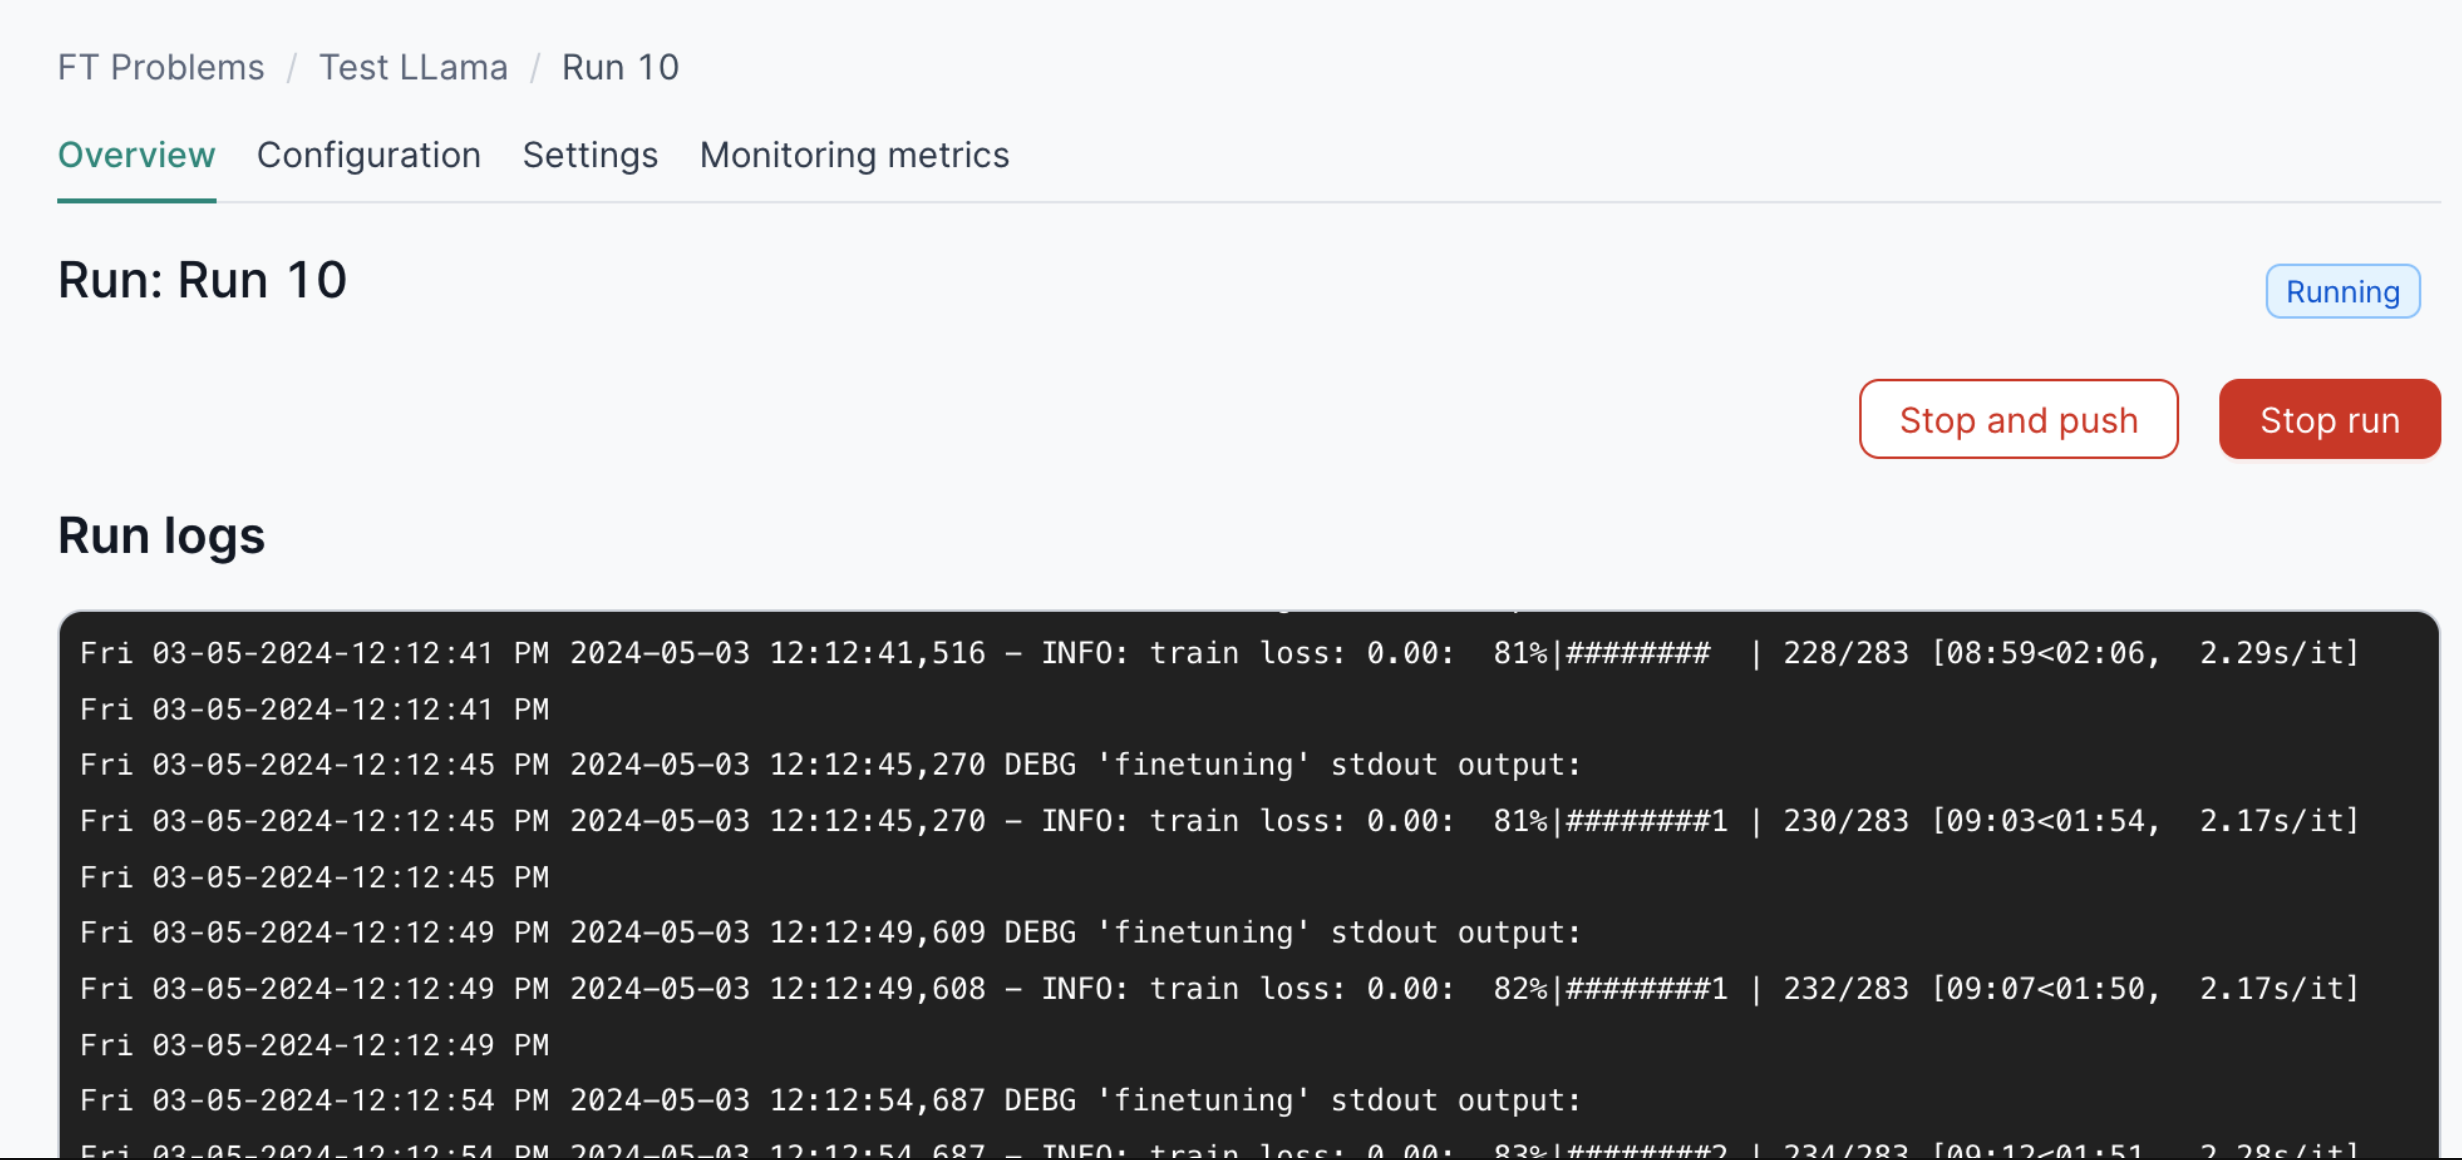Image resolution: width=2462 pixels, height=1160 pixels.
Task: Switch to the Configuration tab
Action: [368, 155]
